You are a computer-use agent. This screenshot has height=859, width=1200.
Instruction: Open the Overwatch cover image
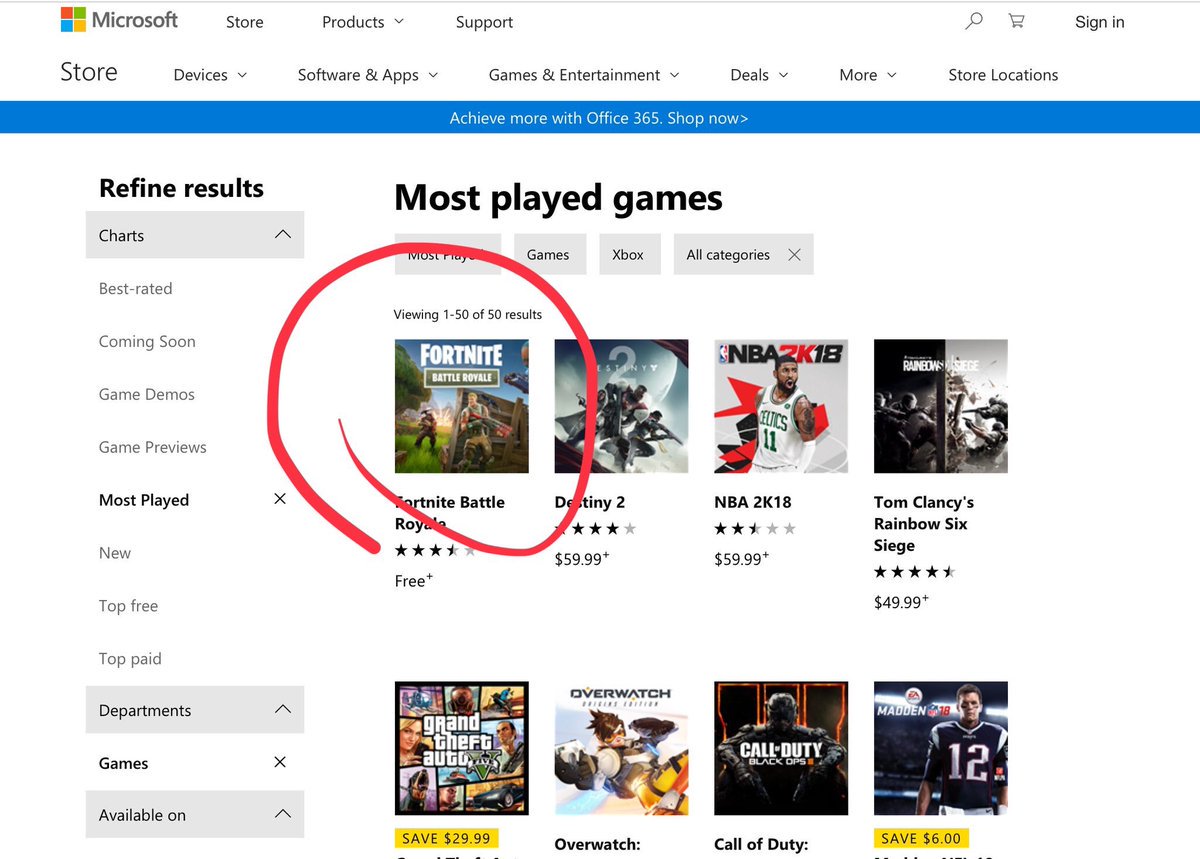[x=621, y=748]
